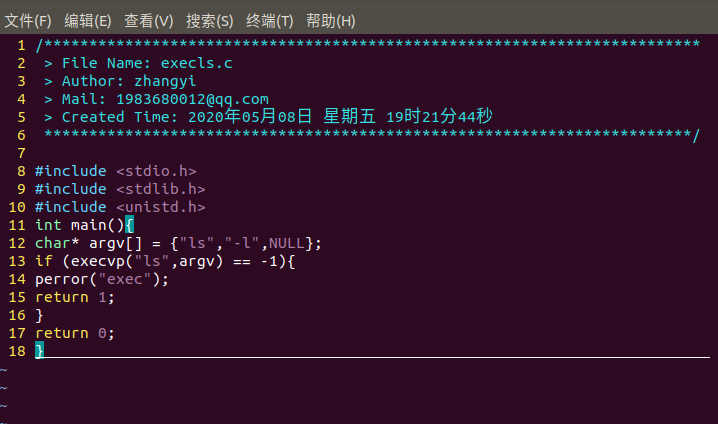Click the email address 1983680012@qq.com
The height and width of the screenshot is (424, 718).
coord(192,99)
